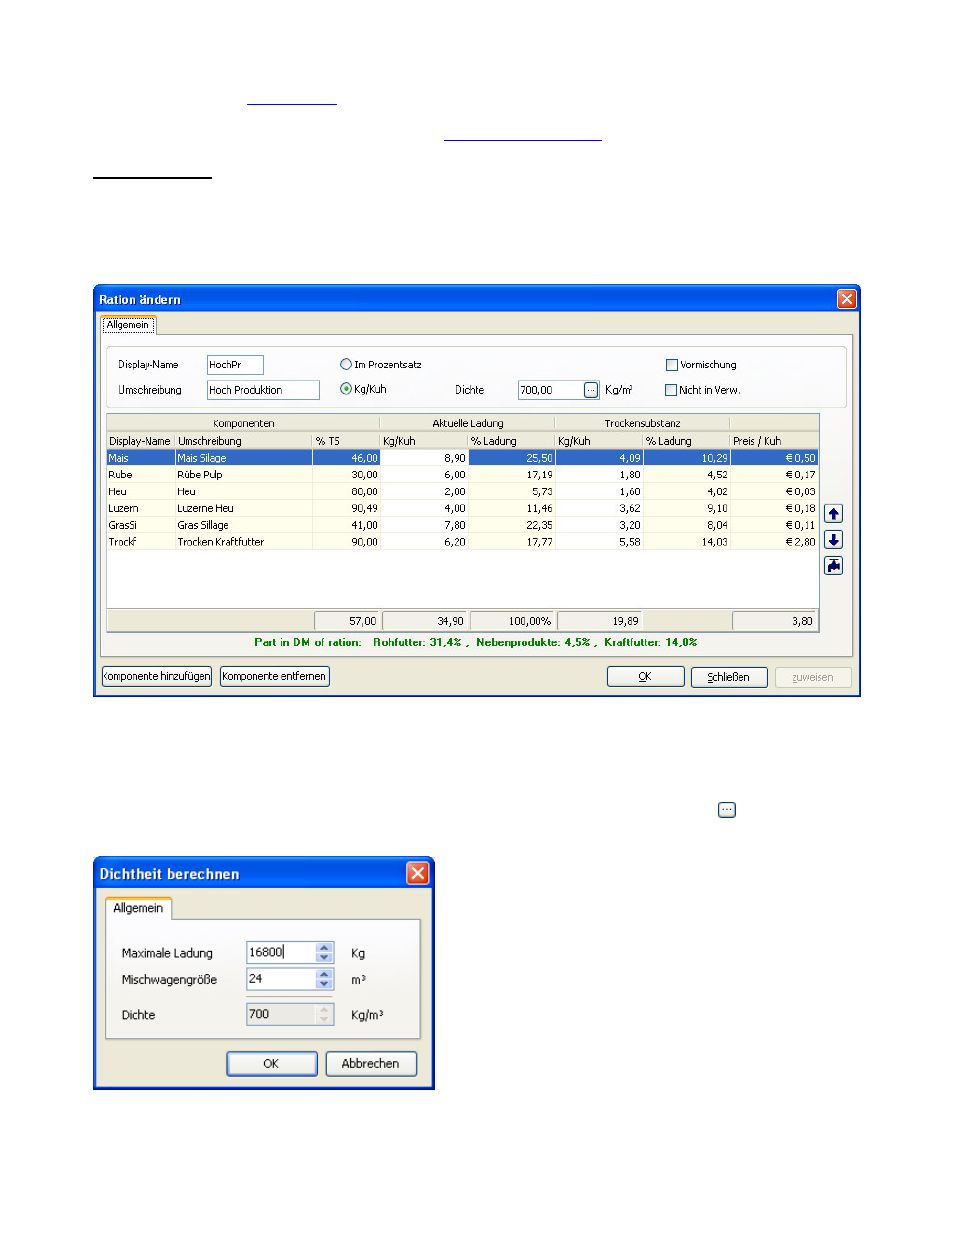Image resolution: width=954 pixels, height=1235 pixels.
Task: Move selected component up with arrow icon
Action: (833, 514)
